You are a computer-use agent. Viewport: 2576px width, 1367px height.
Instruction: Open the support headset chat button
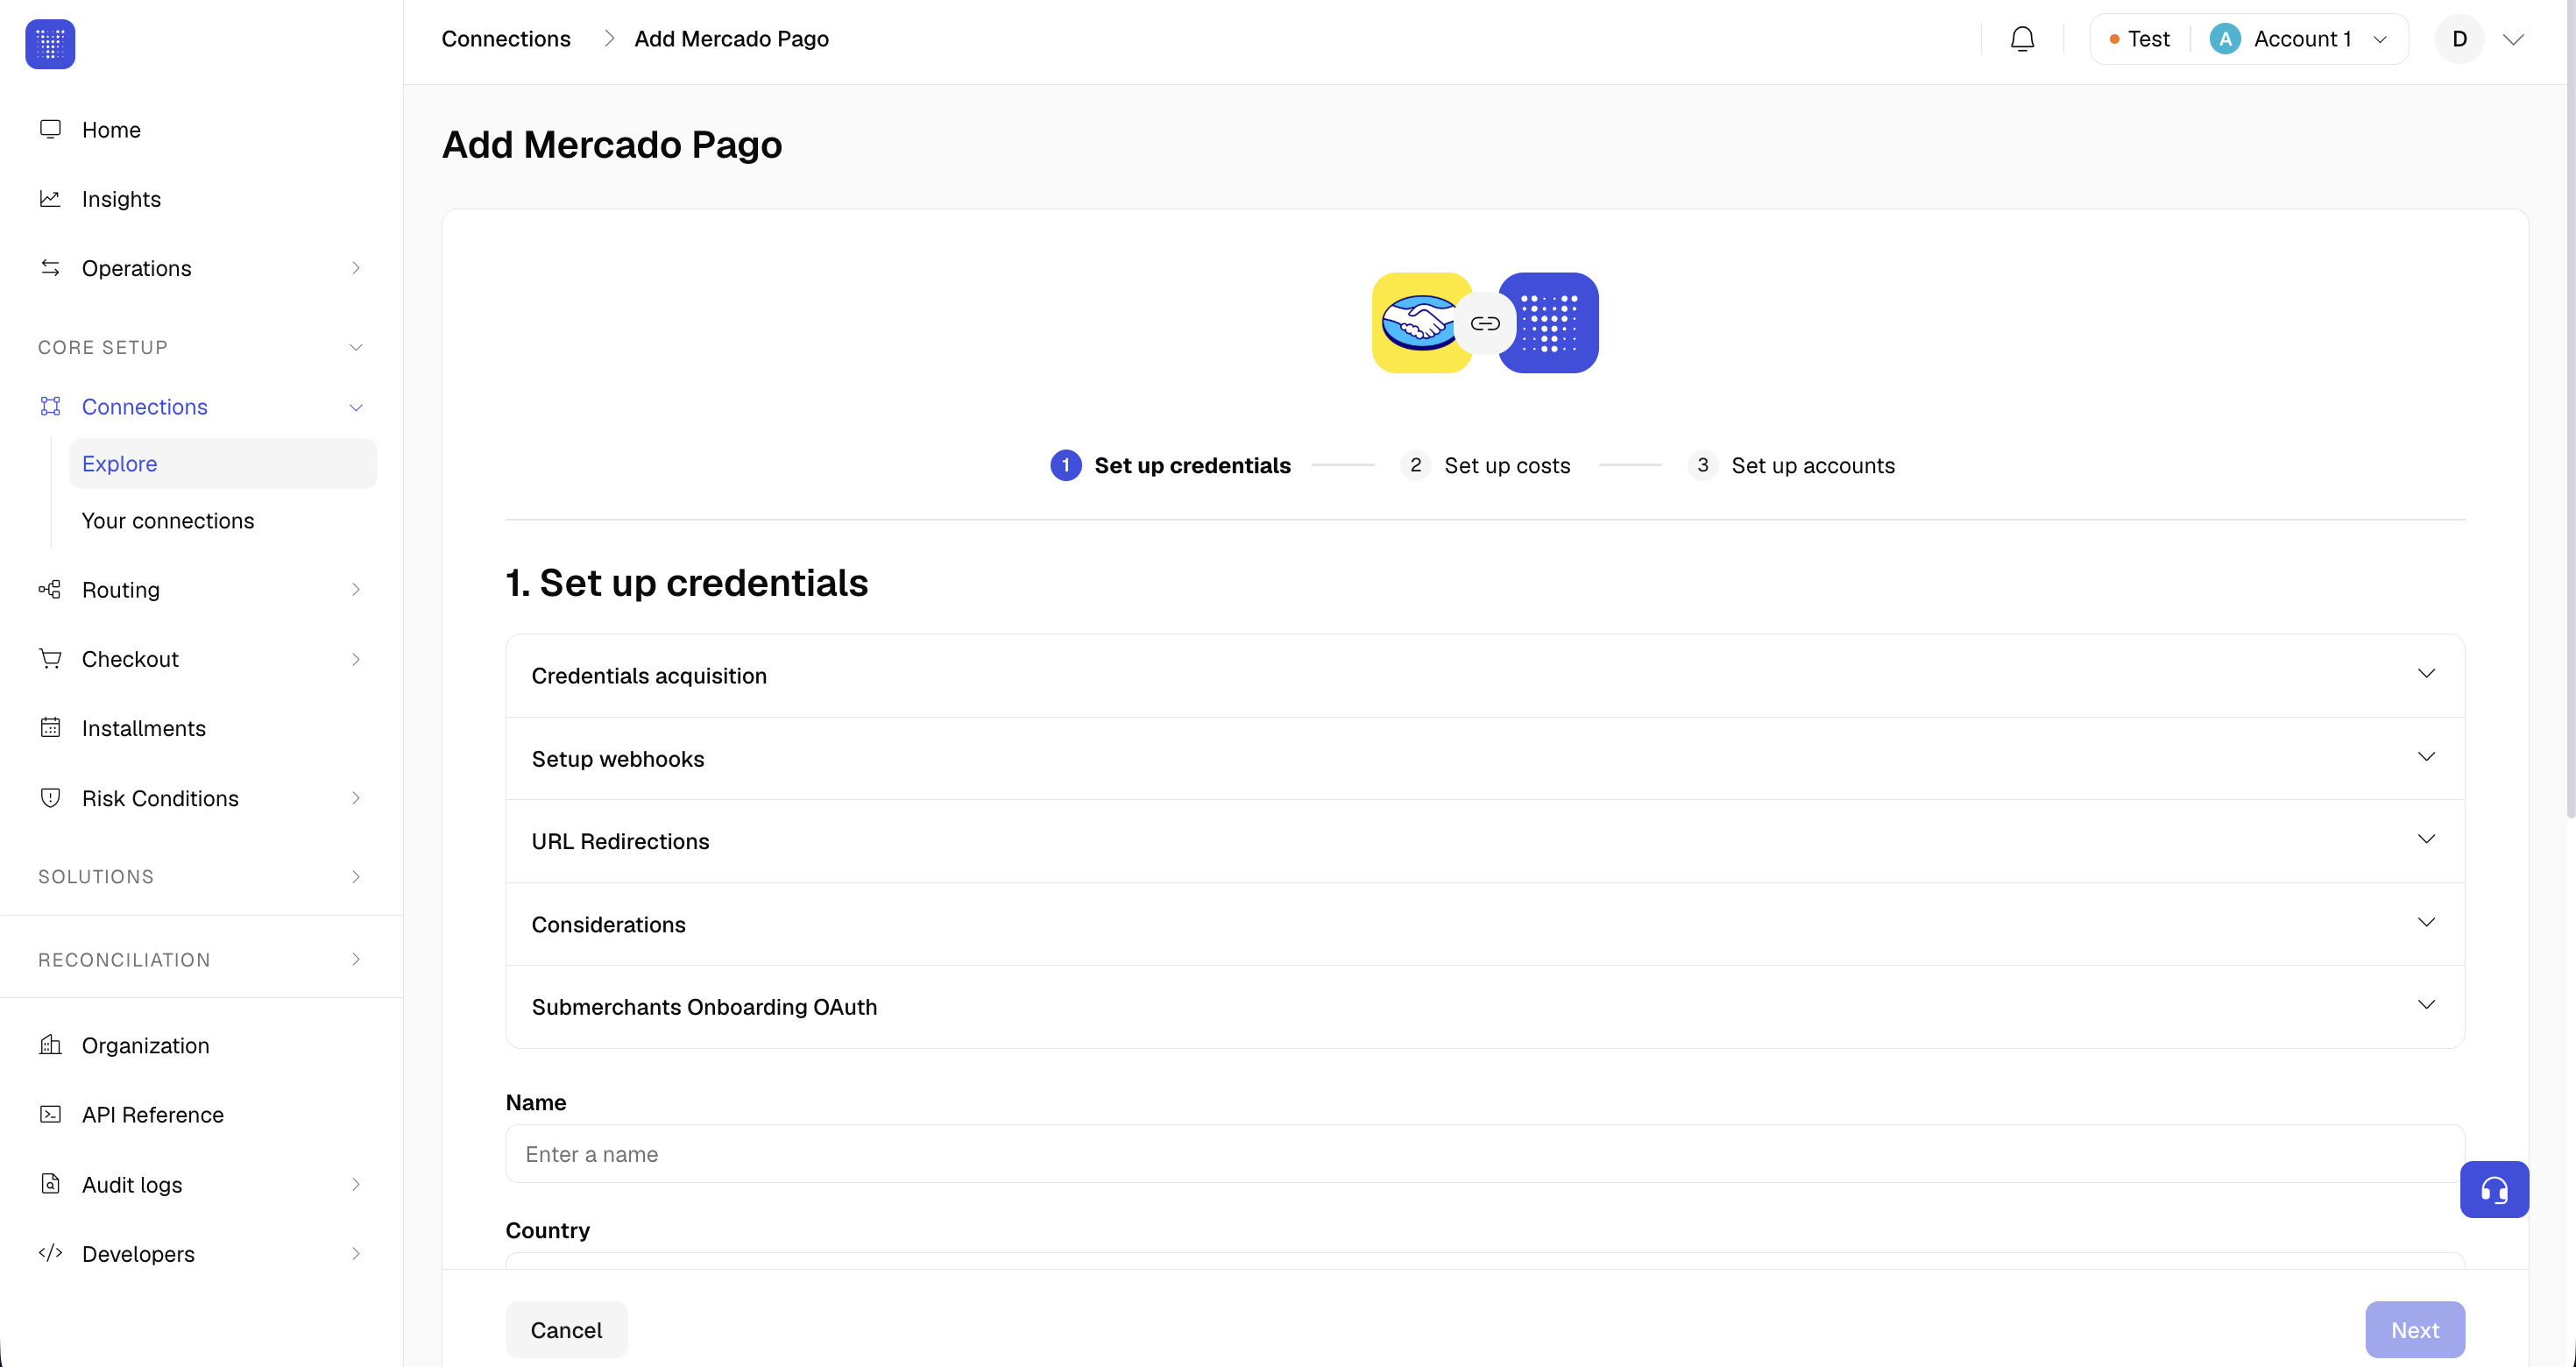2494,1189
